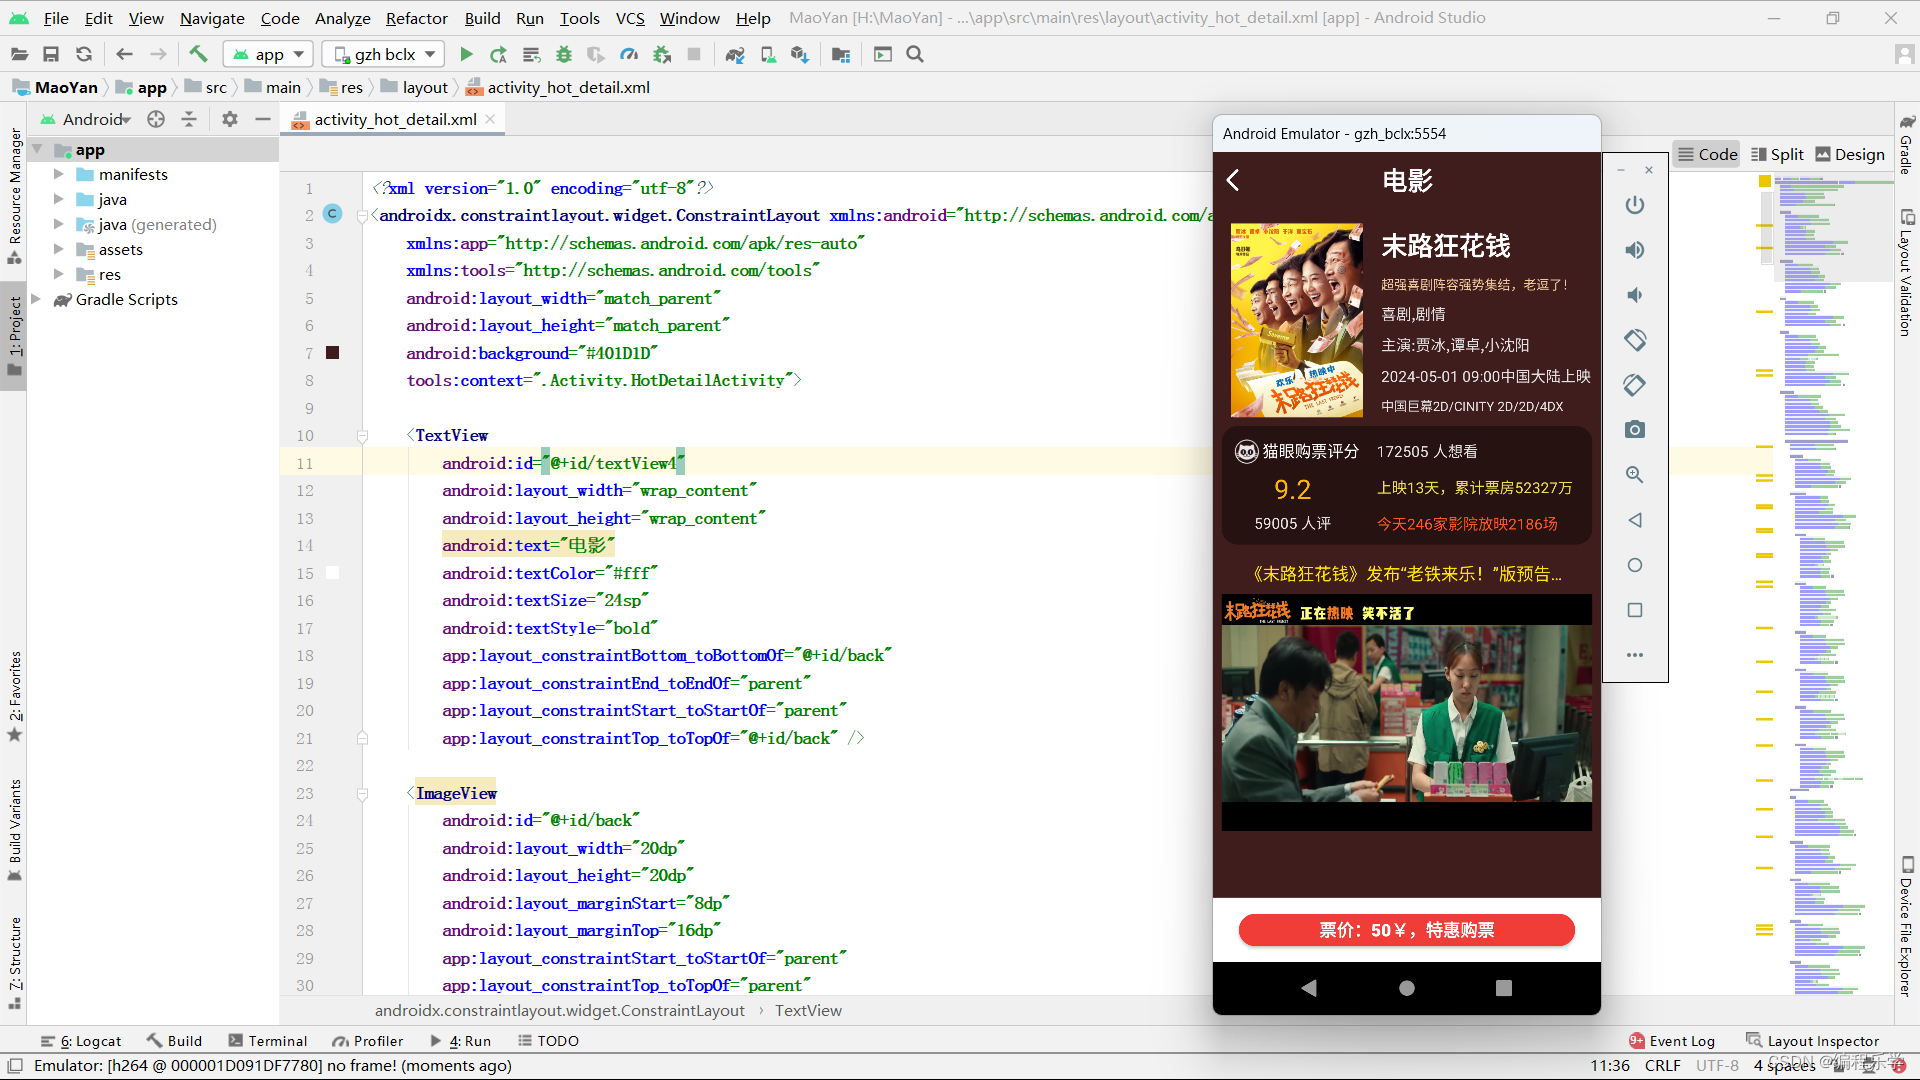The image size is (1920, 1080).
Task: Switch editor to Split view
Action: click(1777, 154)
